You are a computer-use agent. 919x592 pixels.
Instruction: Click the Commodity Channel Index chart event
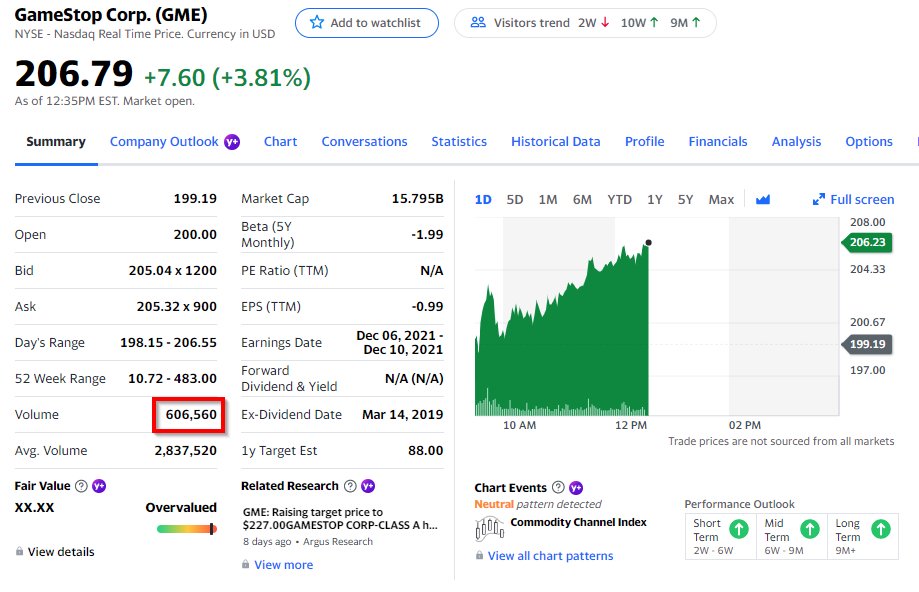click(578, 522)
